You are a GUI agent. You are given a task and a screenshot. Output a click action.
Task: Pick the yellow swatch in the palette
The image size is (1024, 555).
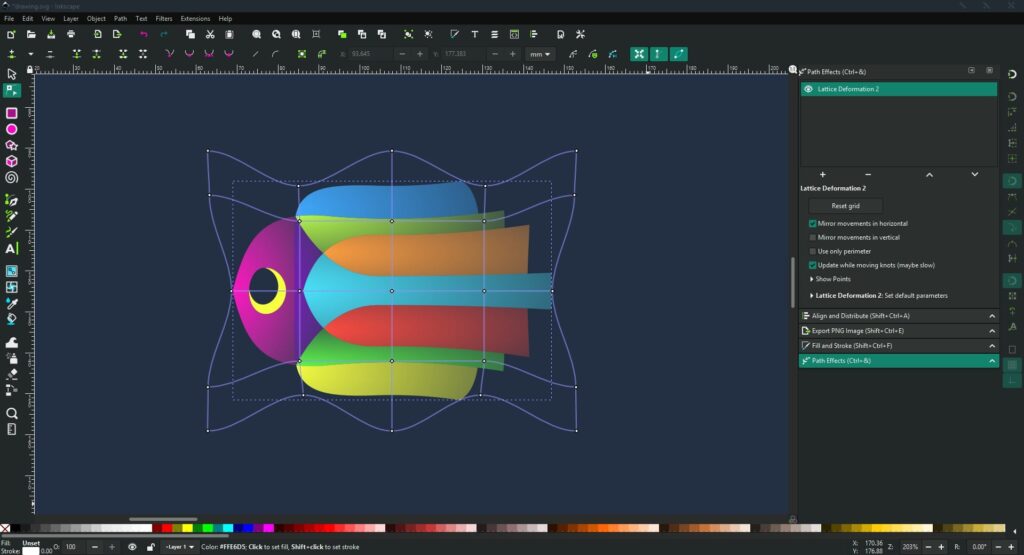click(x=188, y=528)
